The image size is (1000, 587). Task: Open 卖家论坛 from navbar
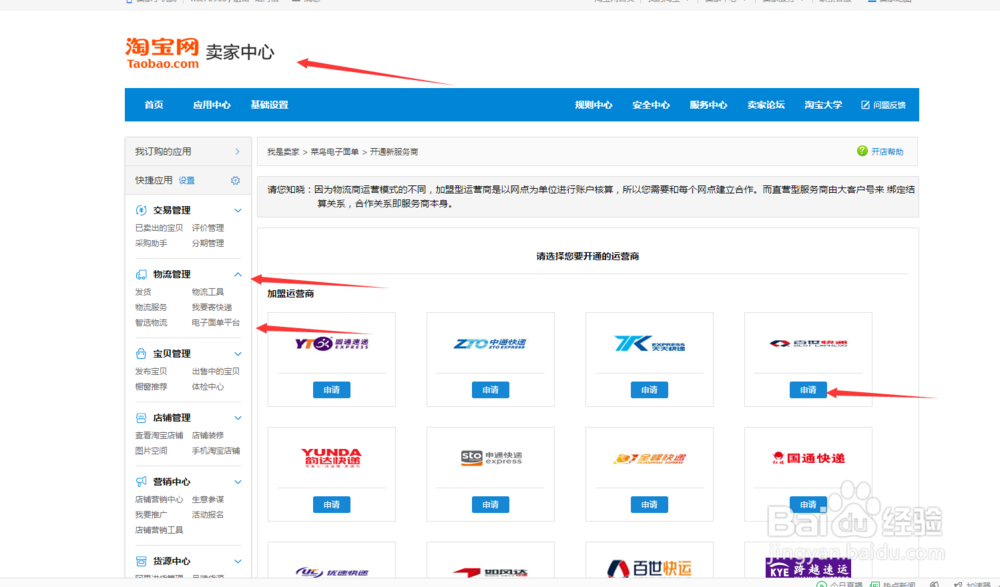tap(766, 105)
